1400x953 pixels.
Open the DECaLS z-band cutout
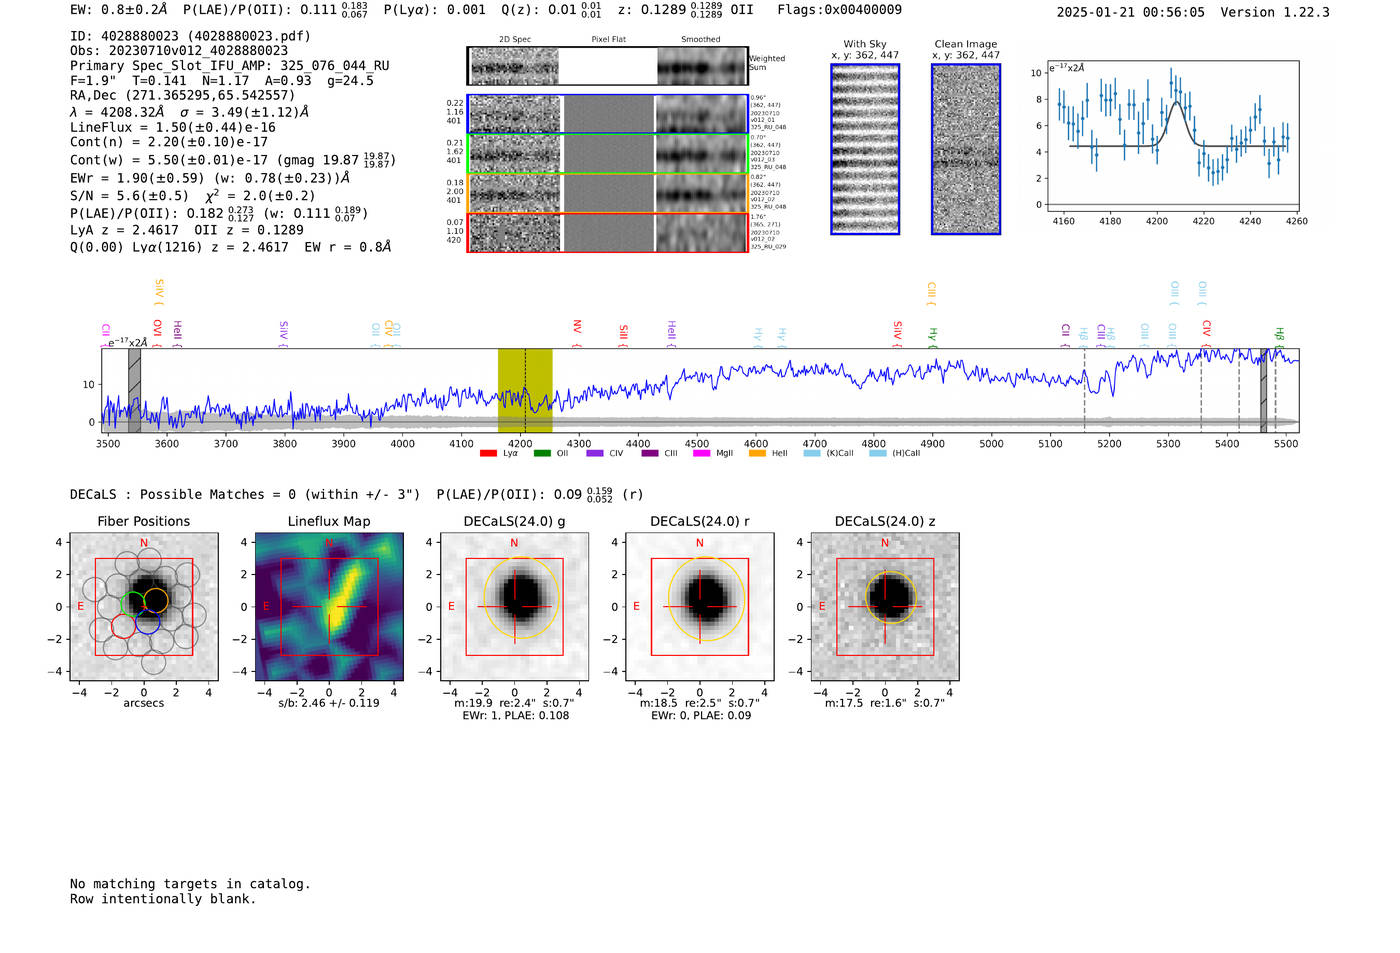tap(885, 606)
